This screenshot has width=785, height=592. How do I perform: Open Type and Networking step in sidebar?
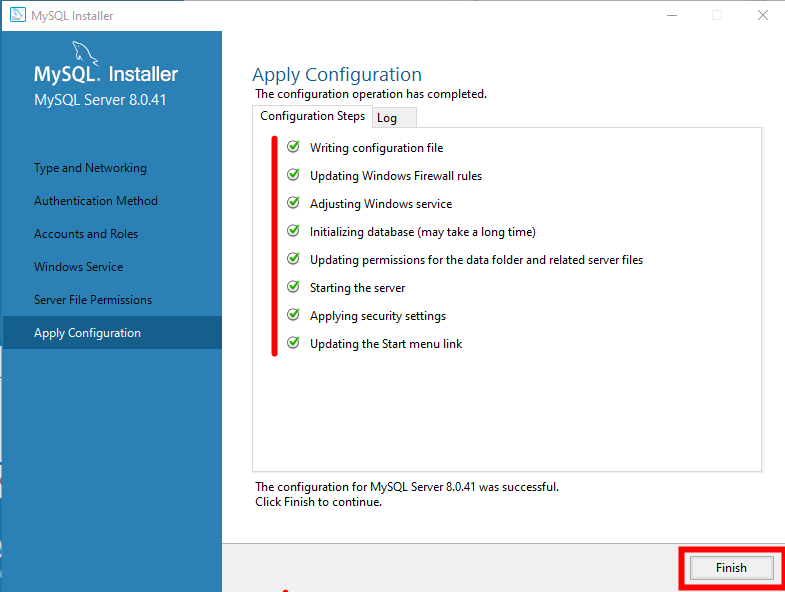[x=90, y=168]
